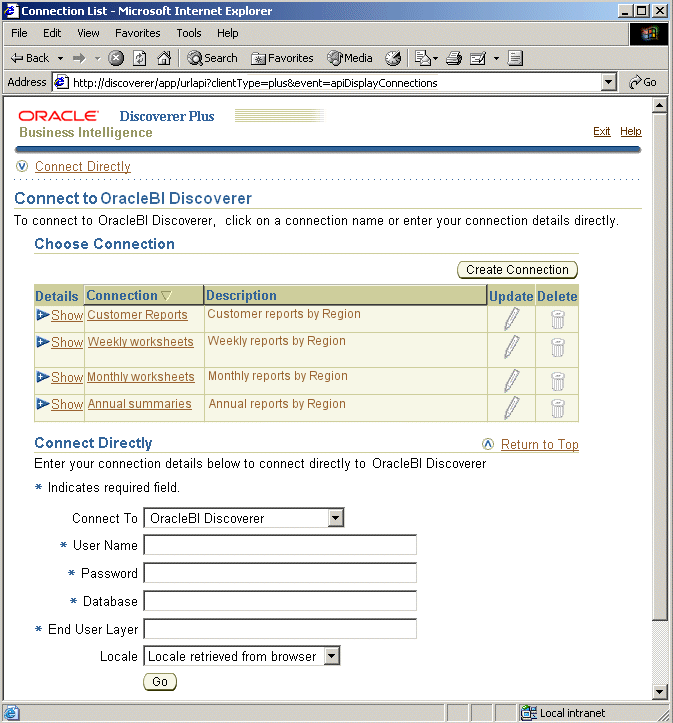The height and width of the screenshot is (723, 673).
Task: Click the End User Layer input field
Action: [280, 628]
